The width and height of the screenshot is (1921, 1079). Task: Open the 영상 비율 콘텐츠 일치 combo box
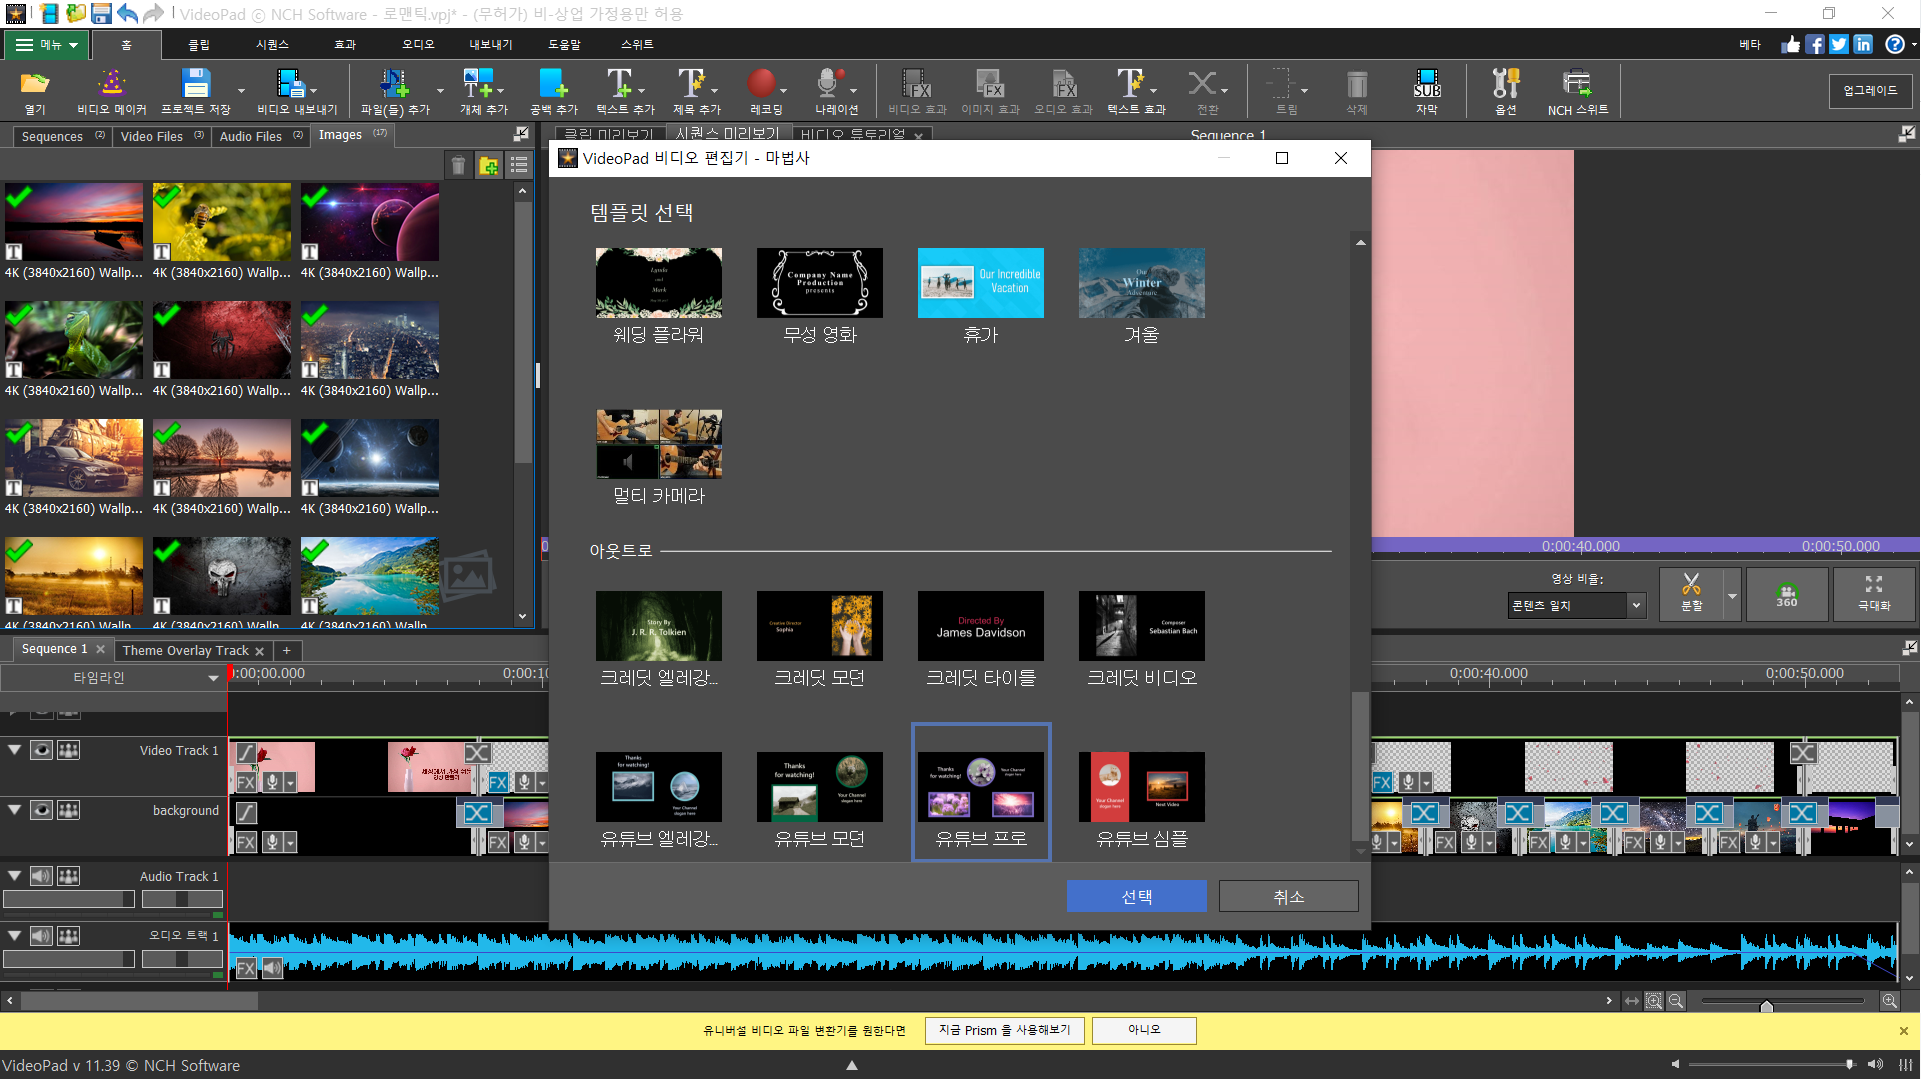pos(1575,605)
